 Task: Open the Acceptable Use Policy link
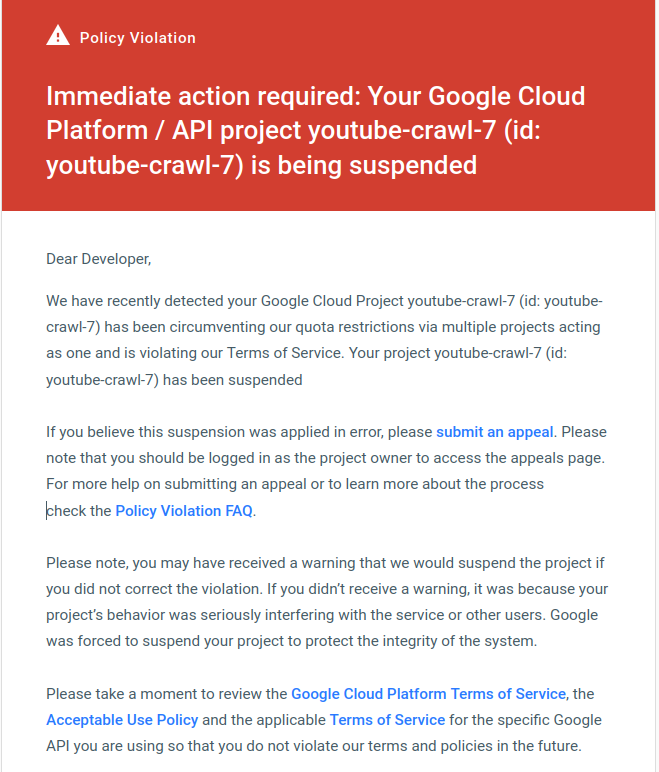coord(122,720)
